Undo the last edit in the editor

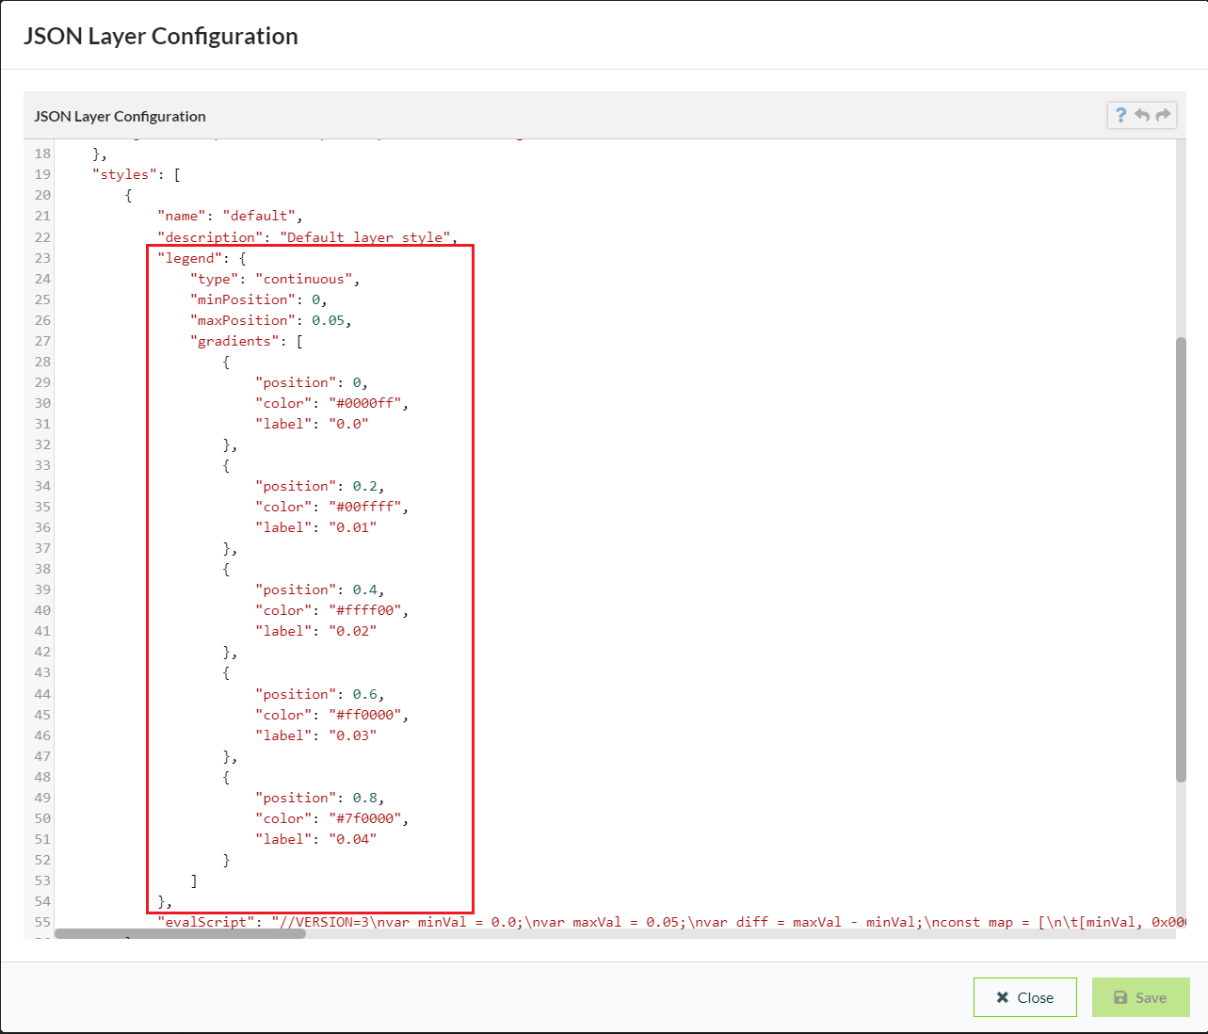click(1142, 115)
